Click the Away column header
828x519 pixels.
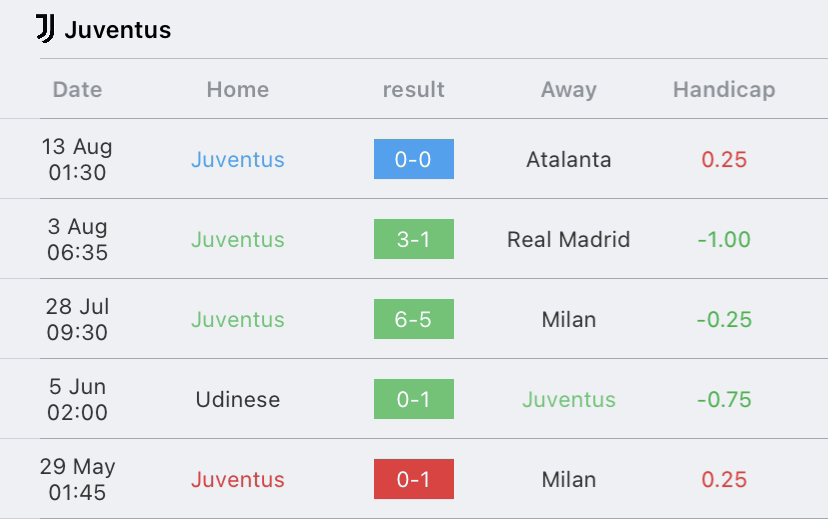pos(569,89)
